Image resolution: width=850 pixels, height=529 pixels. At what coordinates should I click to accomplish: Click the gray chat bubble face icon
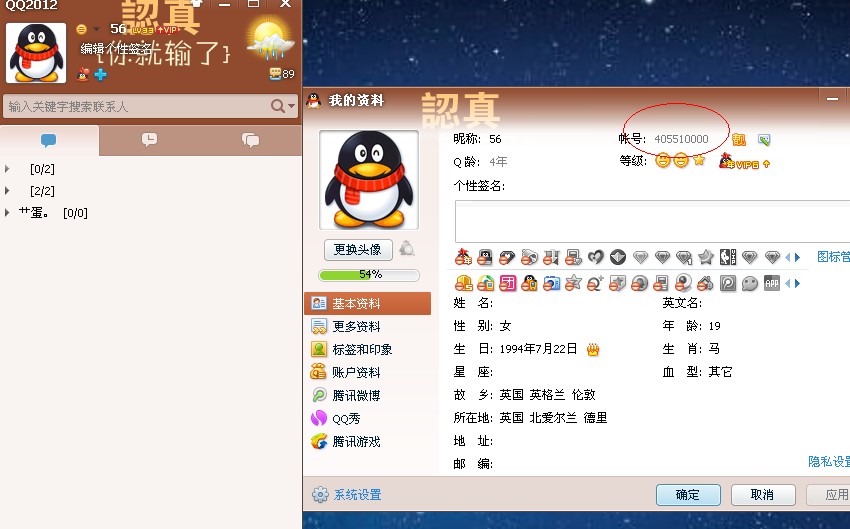point(749,283)
